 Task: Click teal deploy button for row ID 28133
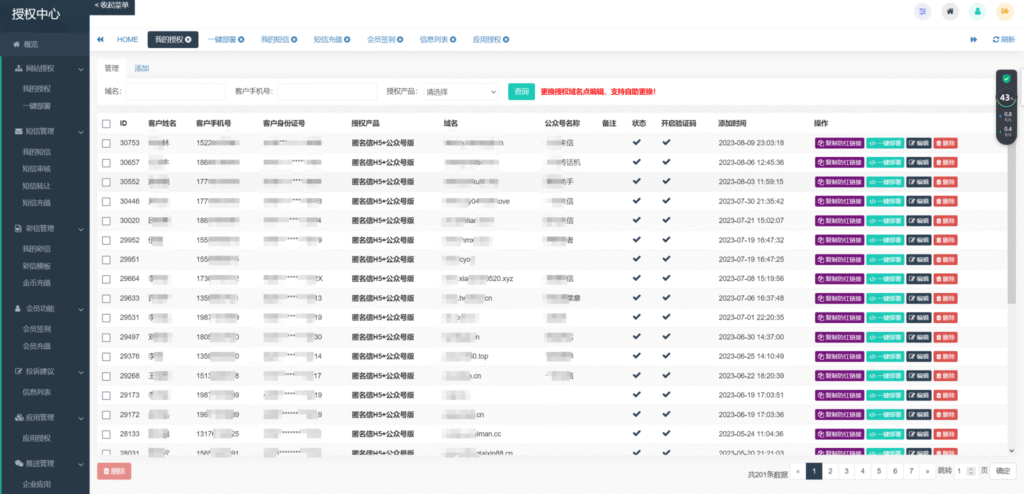click(885, 433)
